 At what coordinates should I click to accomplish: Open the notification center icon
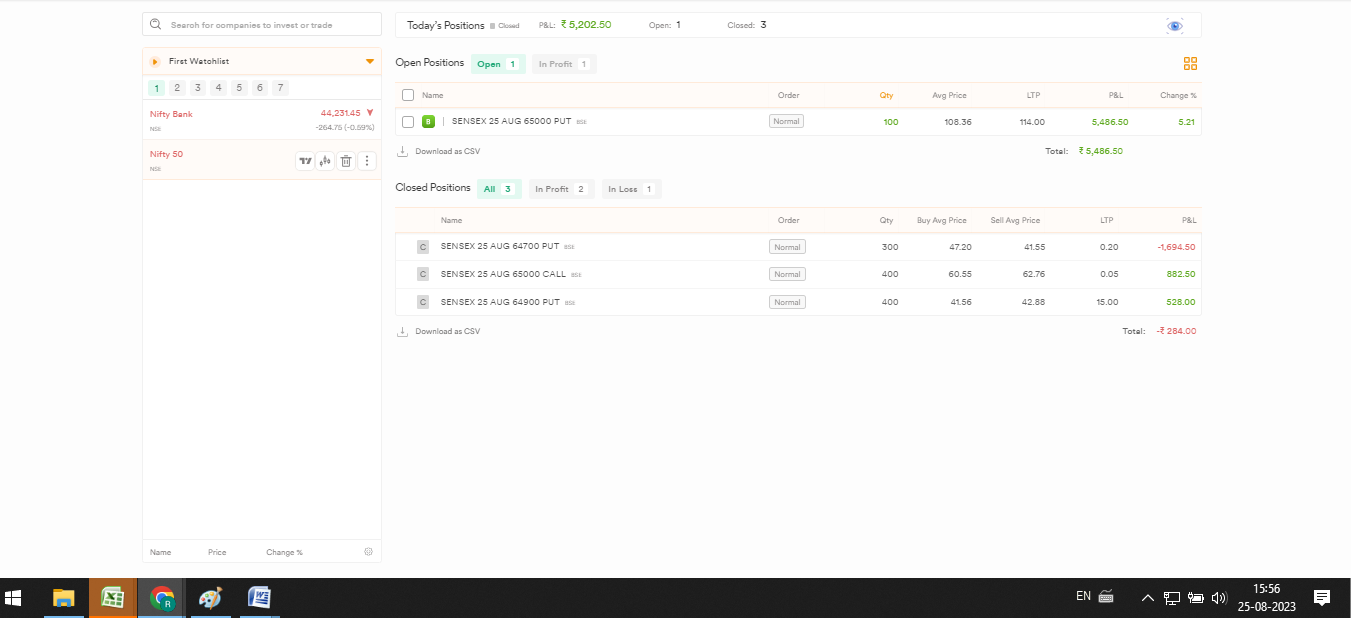tap(1321, 598)
